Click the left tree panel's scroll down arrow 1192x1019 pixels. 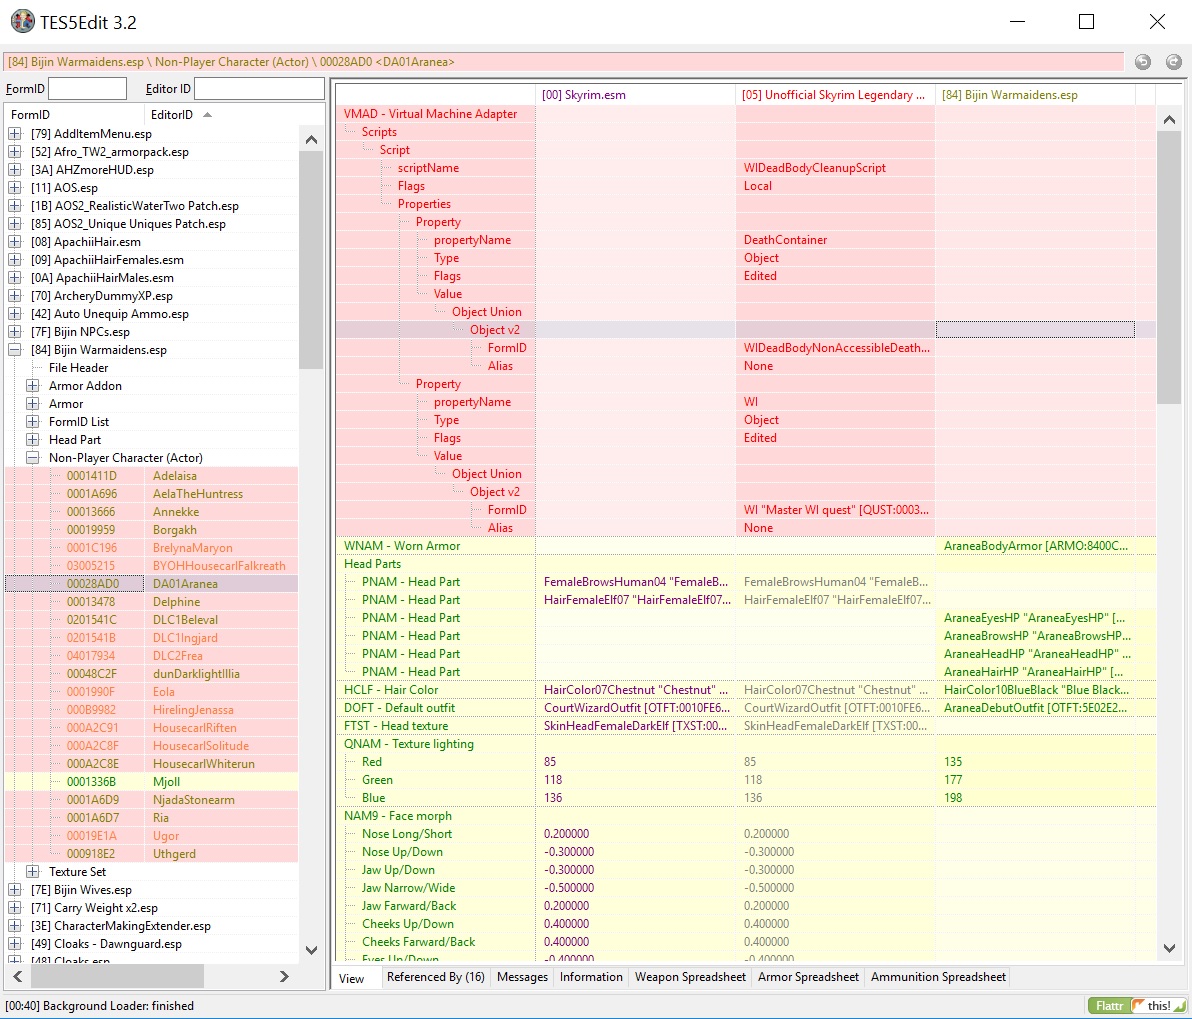tap(311, 950)
